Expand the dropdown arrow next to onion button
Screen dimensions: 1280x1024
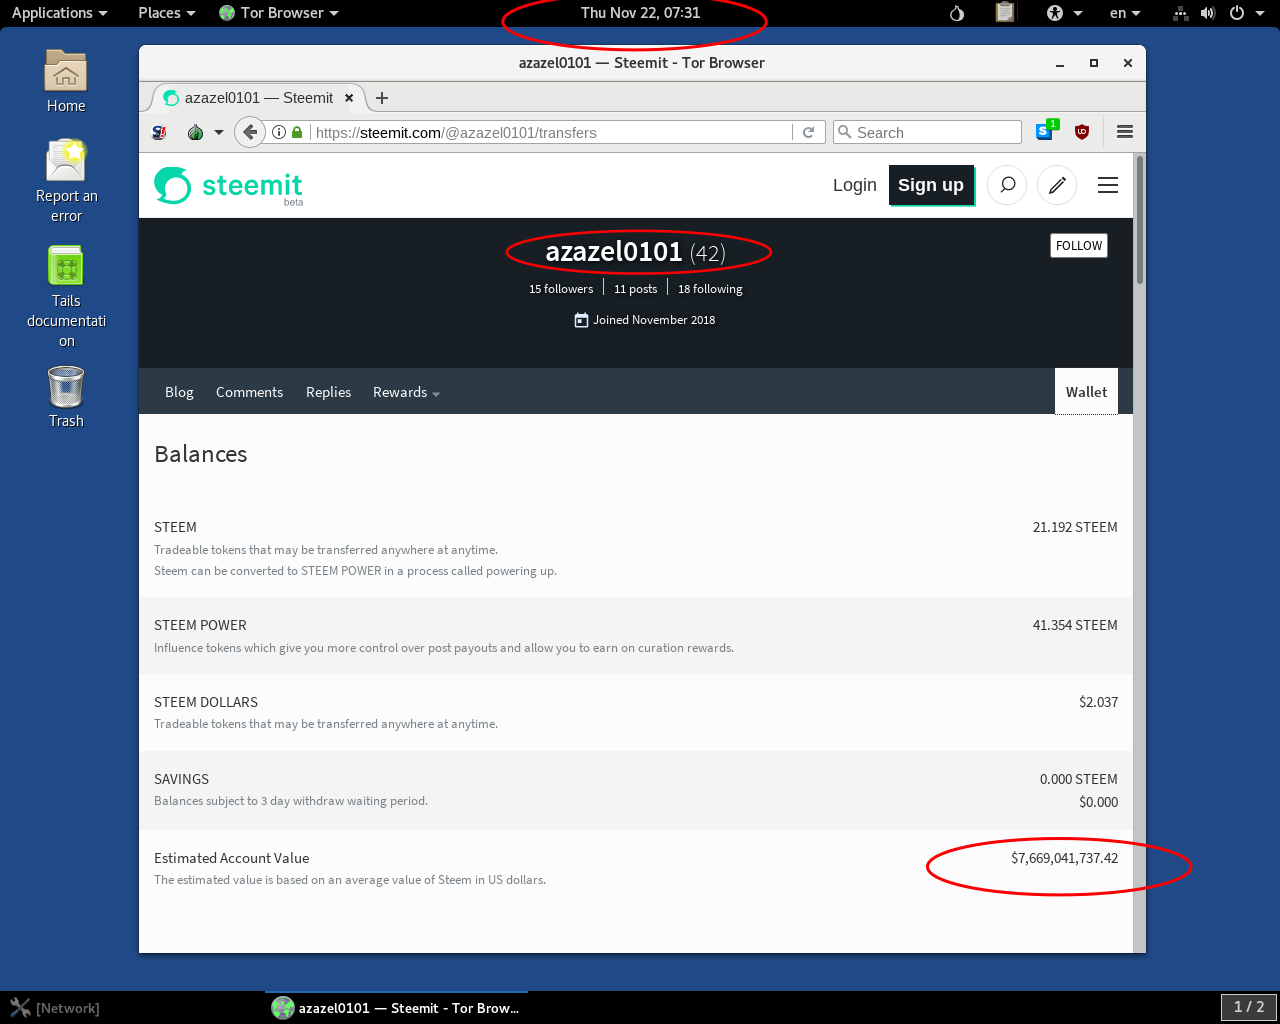(x=219, y=132)
